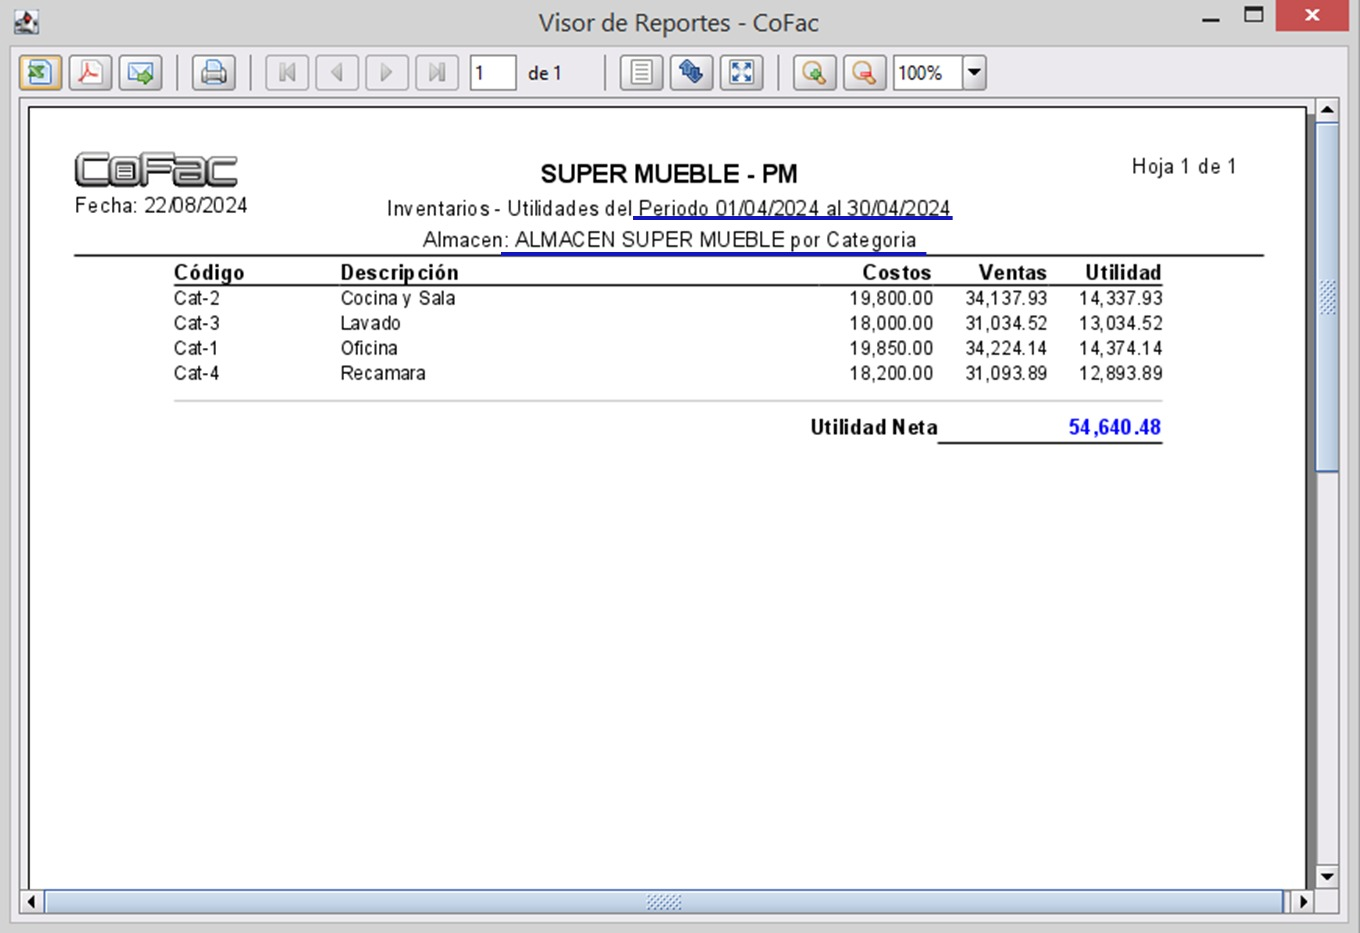Click the cost value '19,850.00'
The image size is (1360, 933).
[891, 348]
